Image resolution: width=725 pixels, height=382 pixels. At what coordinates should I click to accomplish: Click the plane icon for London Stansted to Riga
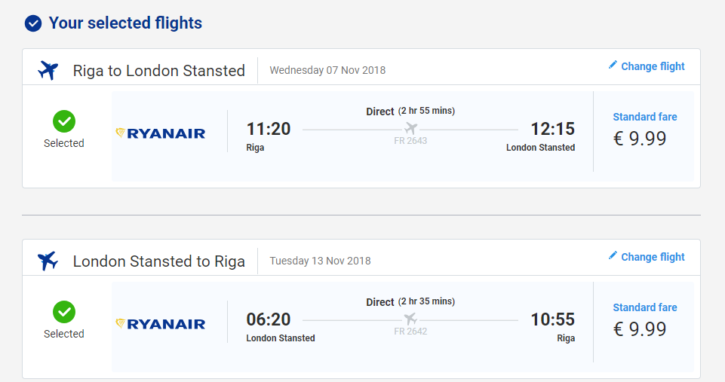click(x=48, y=261)
